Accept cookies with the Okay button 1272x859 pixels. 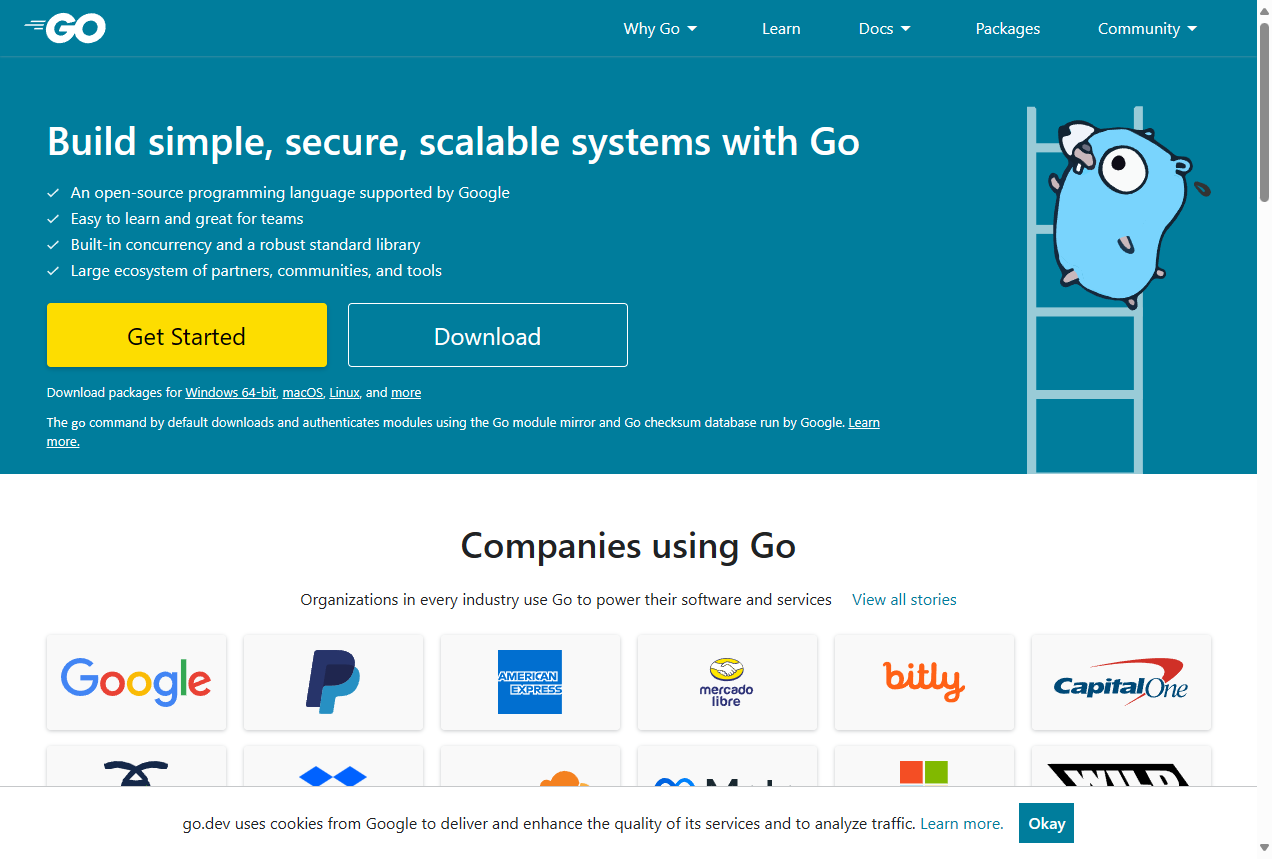(1046, 823)
